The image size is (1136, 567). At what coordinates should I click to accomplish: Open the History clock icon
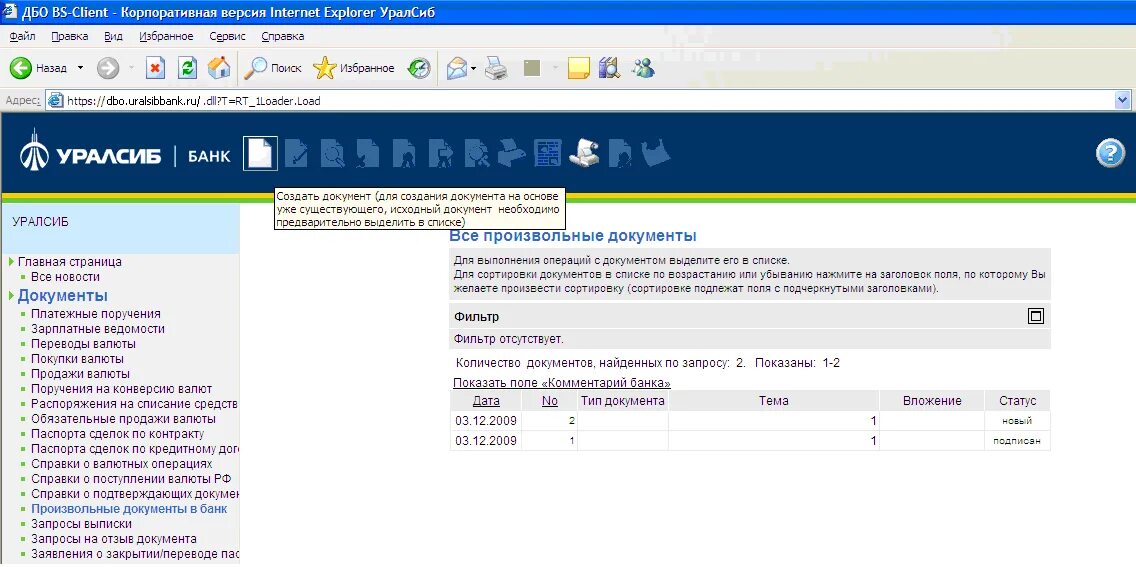[419, 68]
